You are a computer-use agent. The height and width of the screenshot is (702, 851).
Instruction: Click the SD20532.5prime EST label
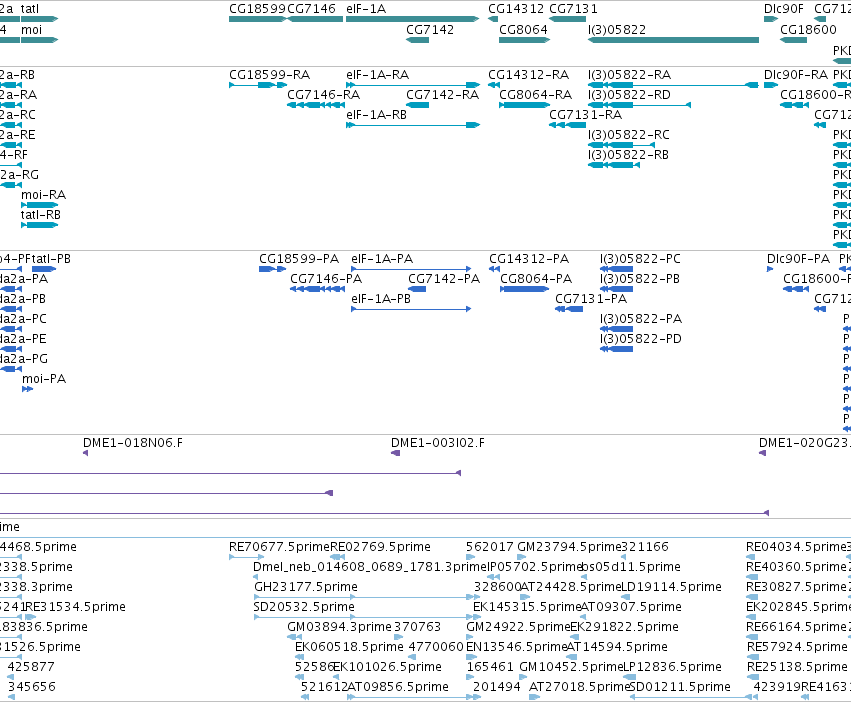(304, 607)
